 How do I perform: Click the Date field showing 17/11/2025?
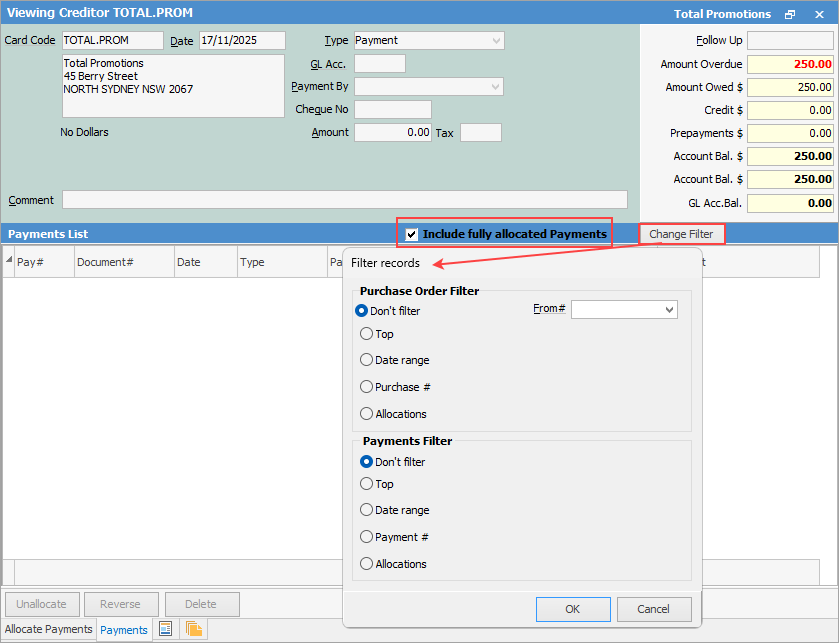pos(242,41)
